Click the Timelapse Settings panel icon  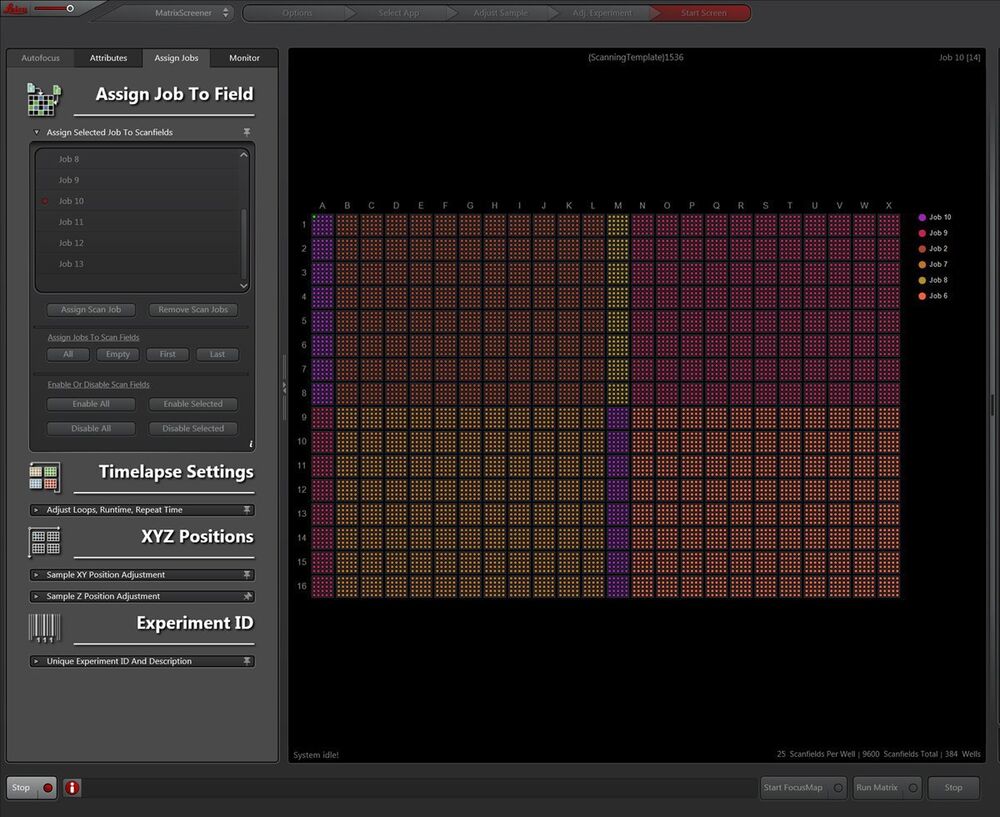point(45,477)
